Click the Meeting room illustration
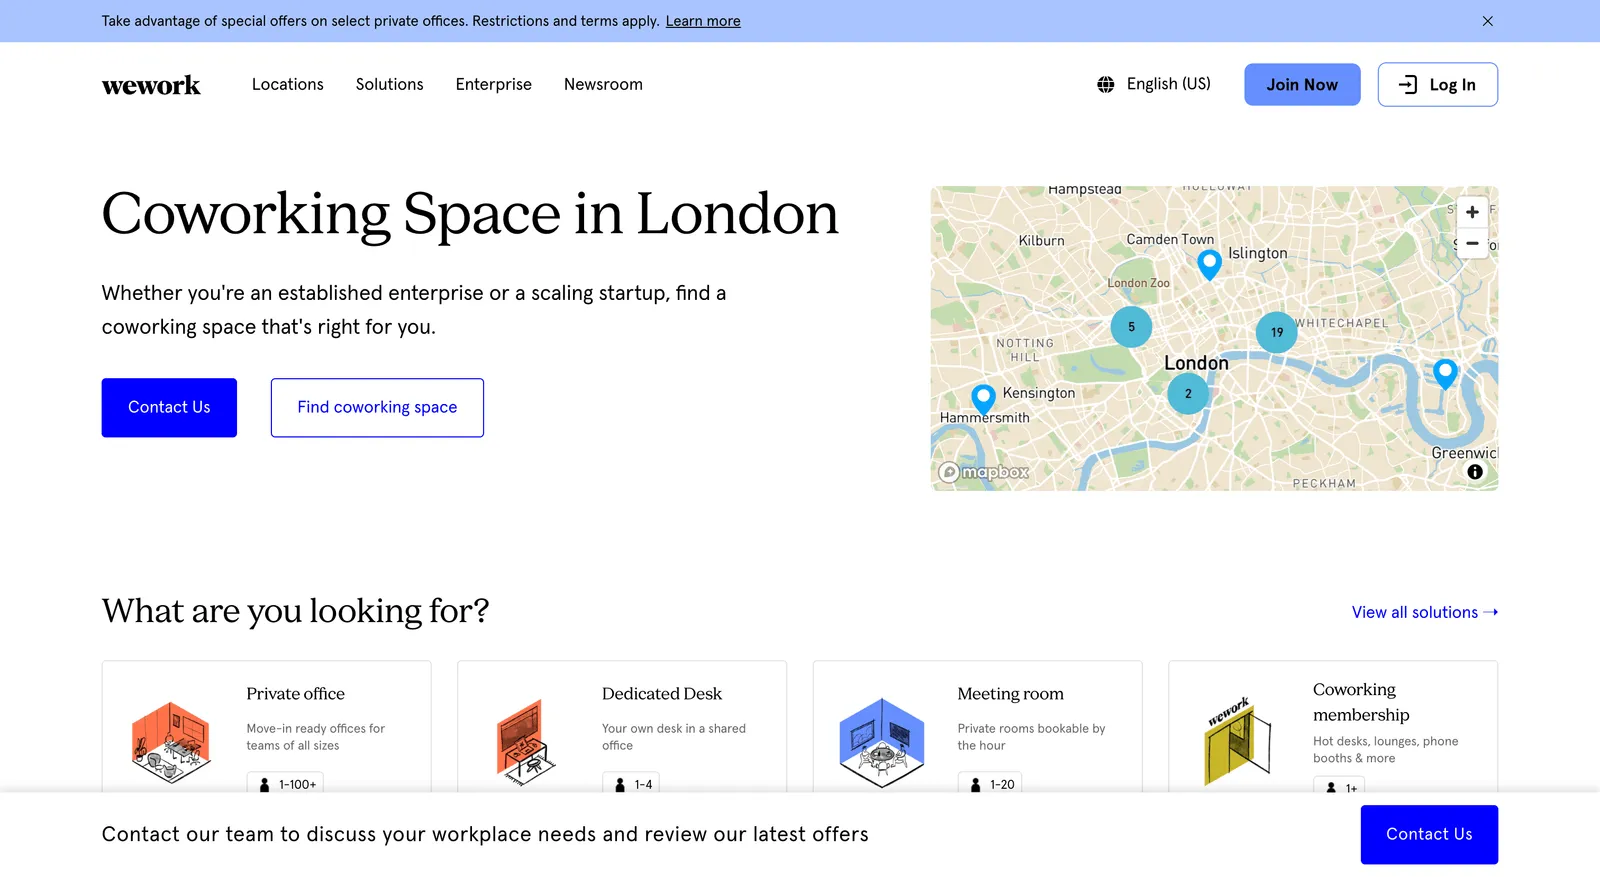 point(881,742)
